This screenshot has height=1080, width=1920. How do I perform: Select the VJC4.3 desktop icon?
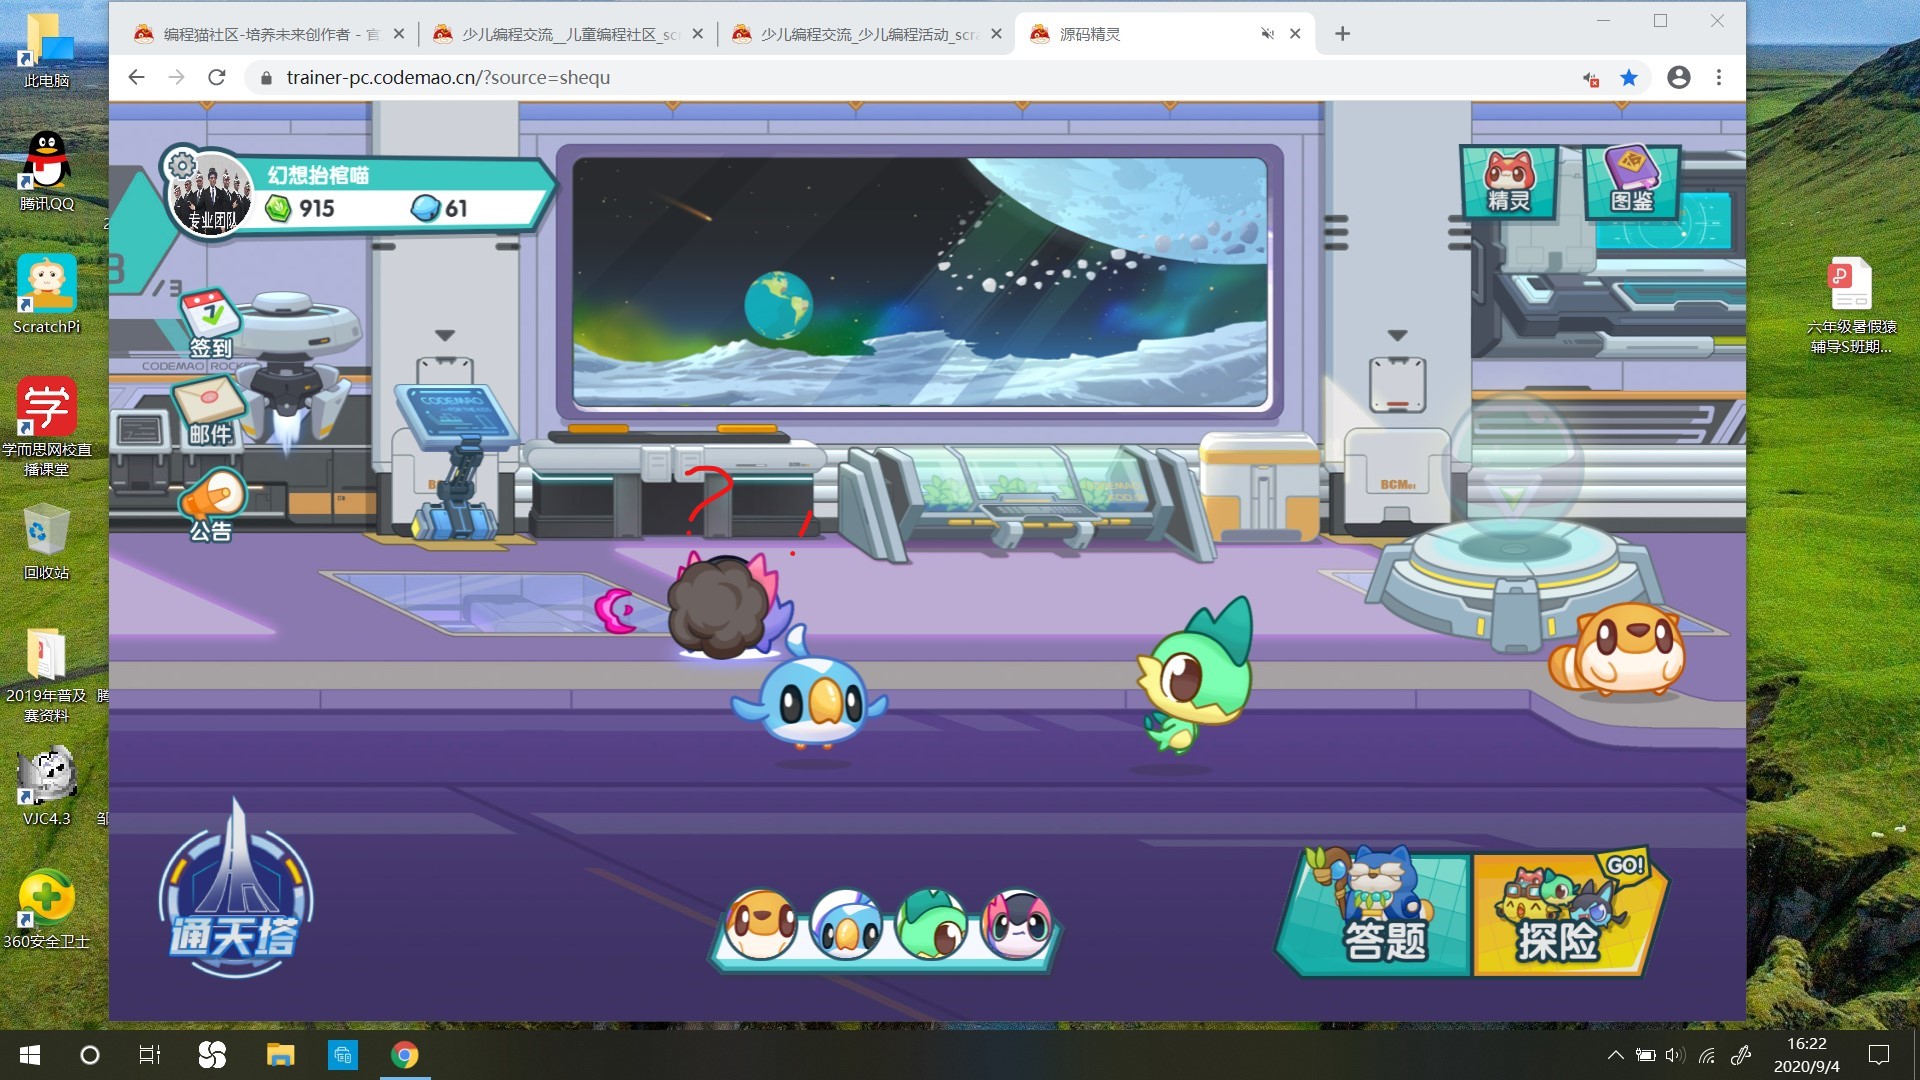click(47, 787)
